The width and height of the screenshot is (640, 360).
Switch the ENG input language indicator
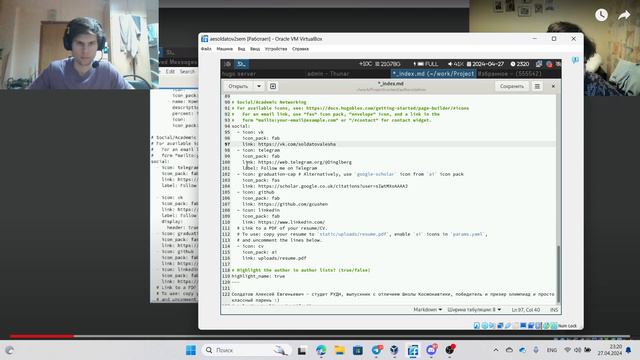tap(551, 350)
